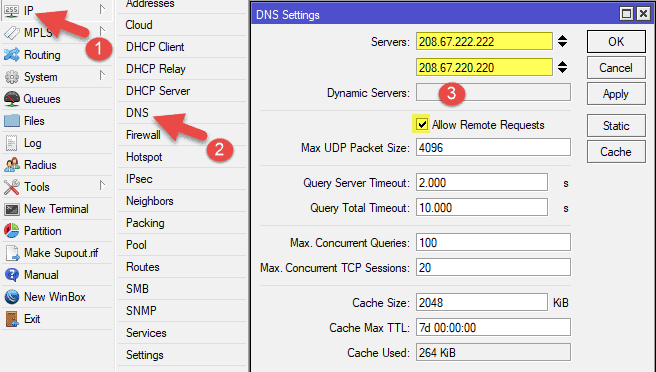The height and width of the screenshot is (372, 656).
Task: Open Manual help icon
Action: click(11, 275)
